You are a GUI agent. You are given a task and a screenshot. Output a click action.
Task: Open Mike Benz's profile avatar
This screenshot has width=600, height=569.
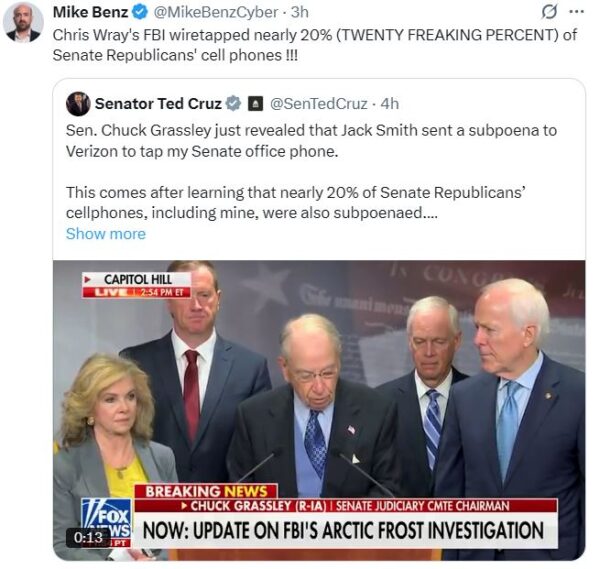pyautogui.click(x=23, y=23)
